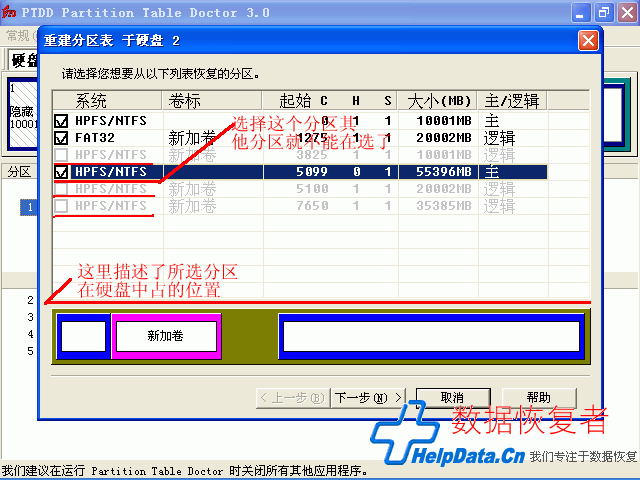Screen dimensions: 640x480
Task: Uncheck the selected 55396MB HPFS/NTFS partition
Action: 61,172
